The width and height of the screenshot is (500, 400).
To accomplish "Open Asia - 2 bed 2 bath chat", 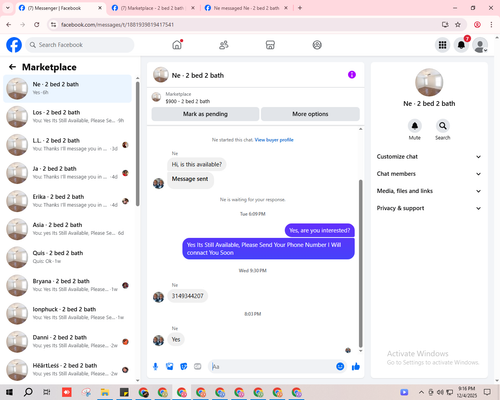I will click(x=68, y=229).
